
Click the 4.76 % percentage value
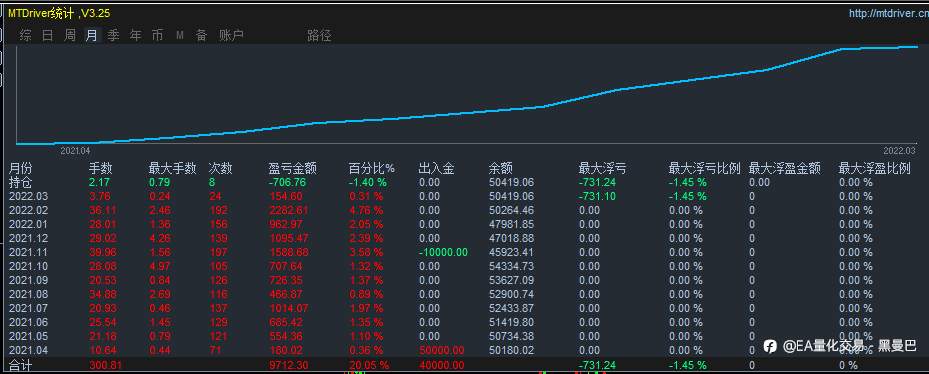tap(366, 210)
